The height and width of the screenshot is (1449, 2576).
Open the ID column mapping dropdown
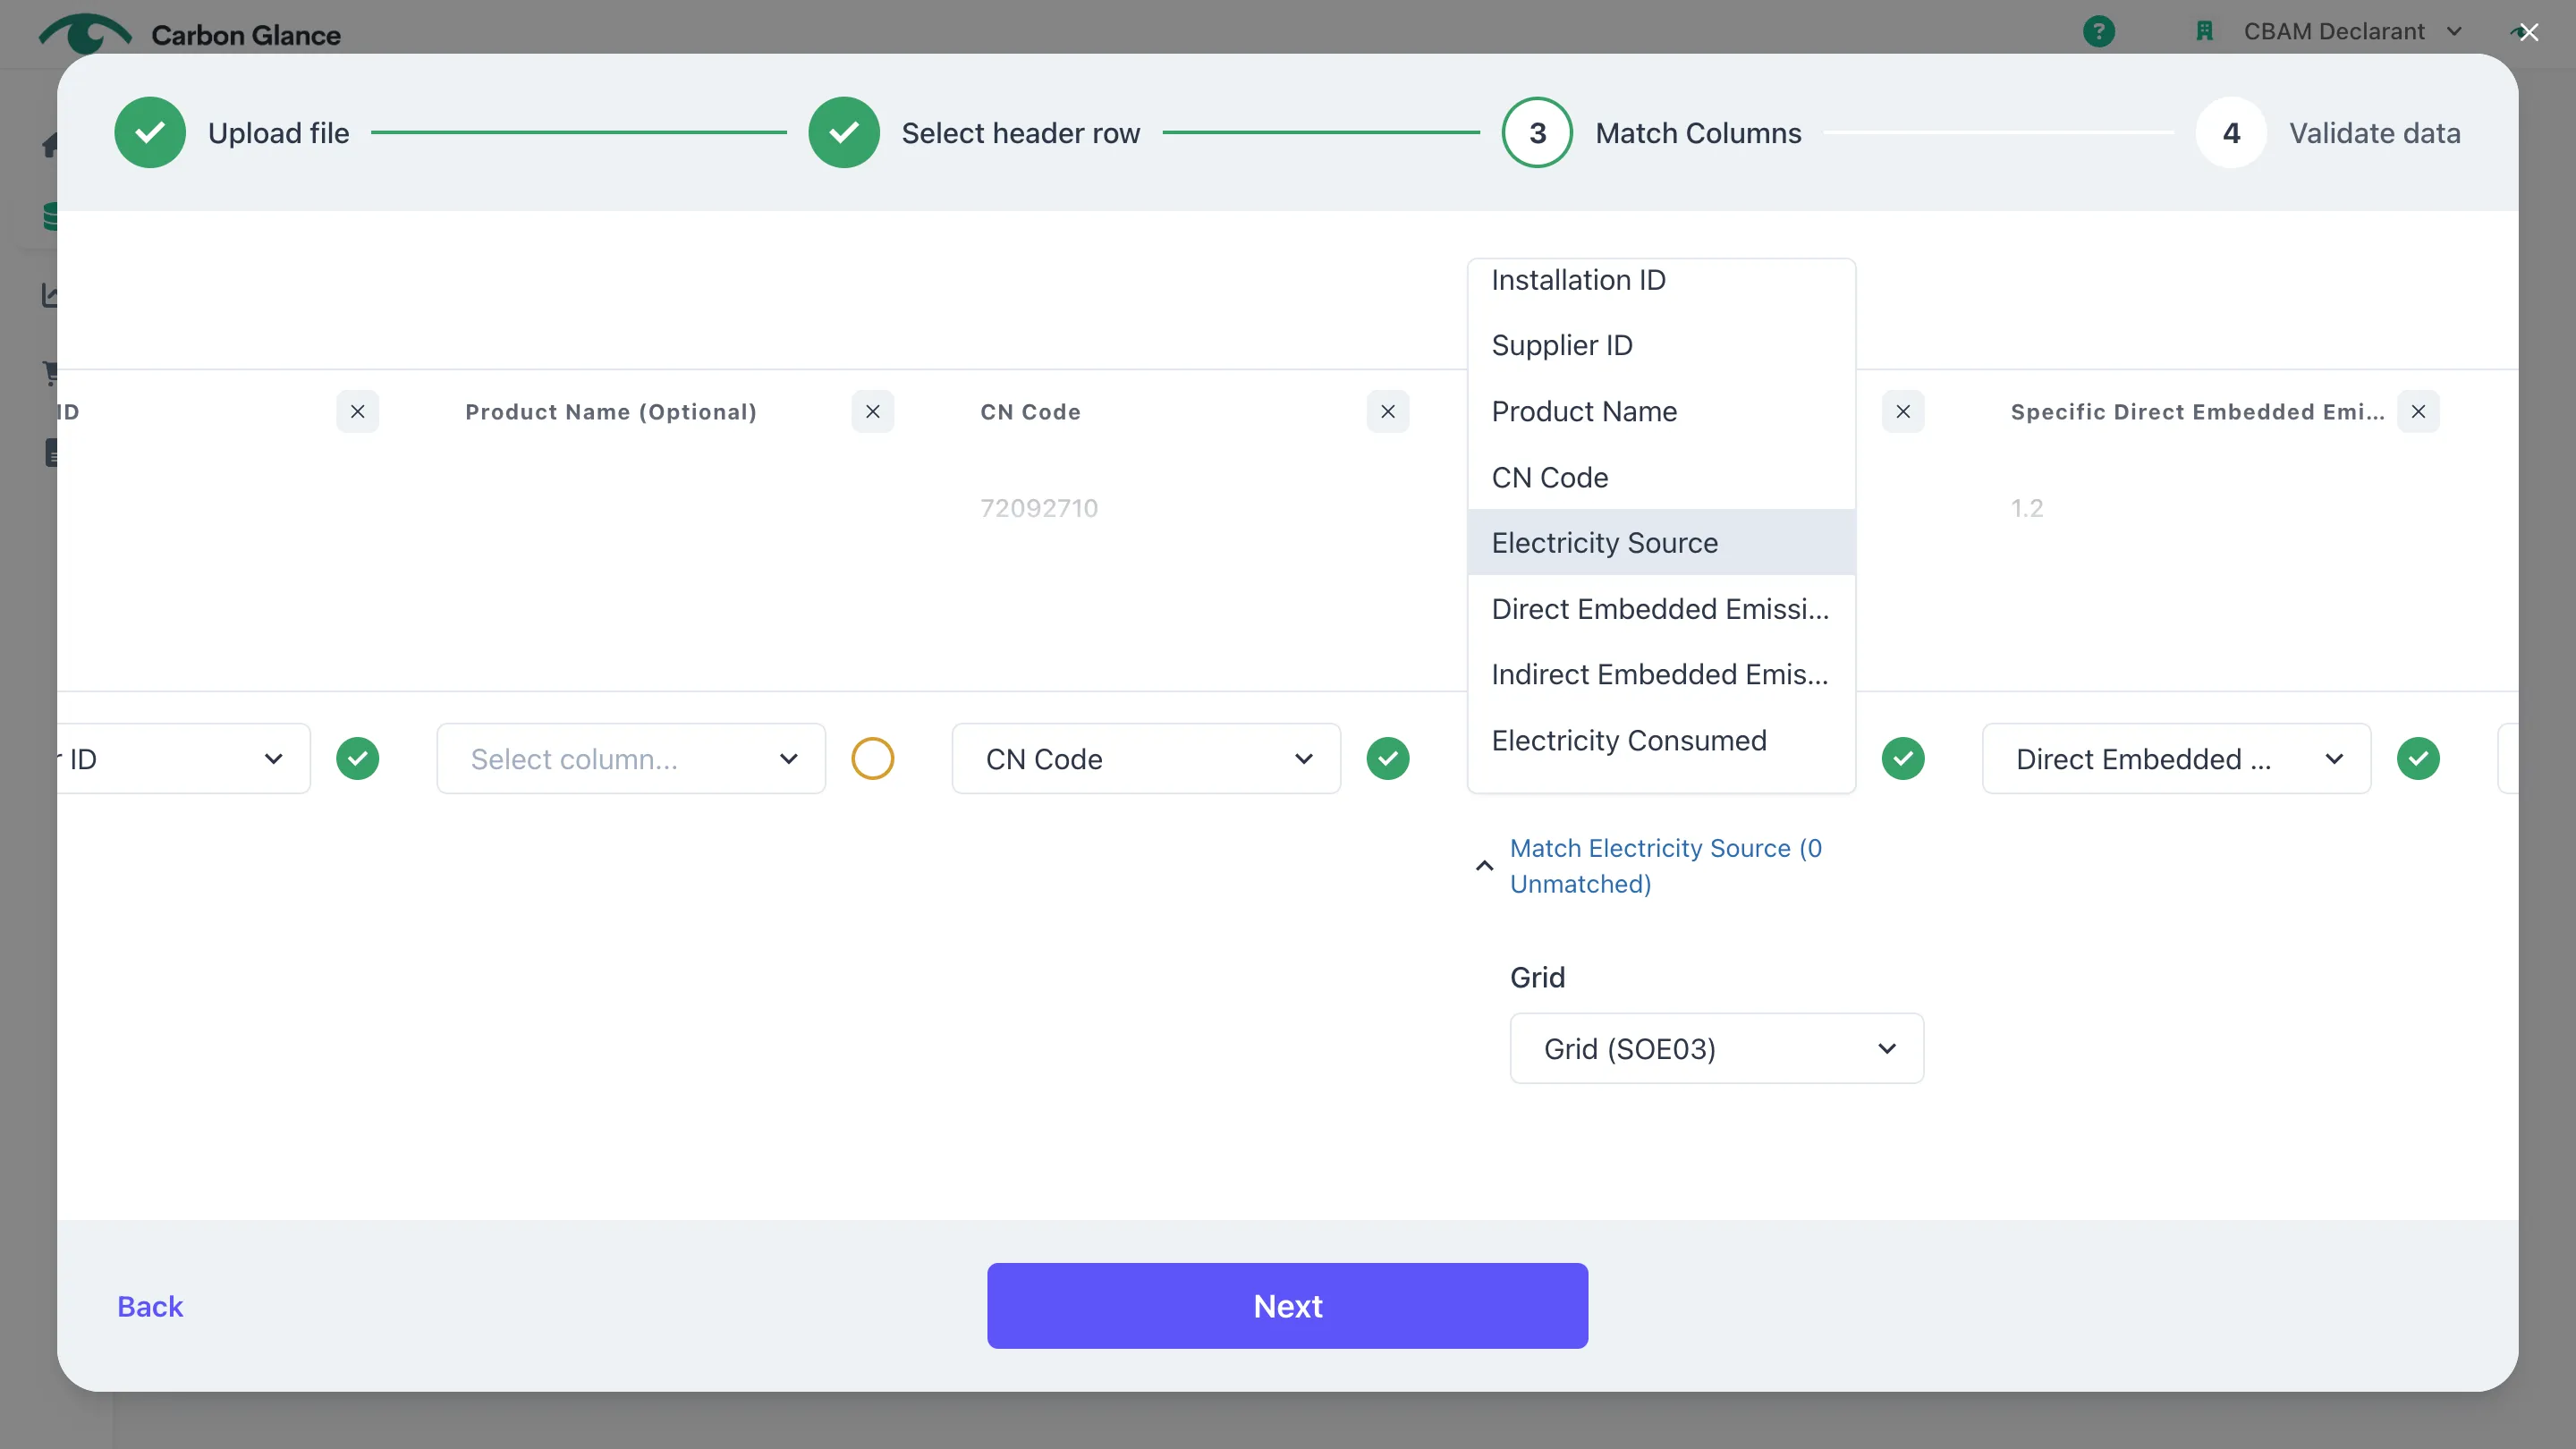[x=184, y=759]
